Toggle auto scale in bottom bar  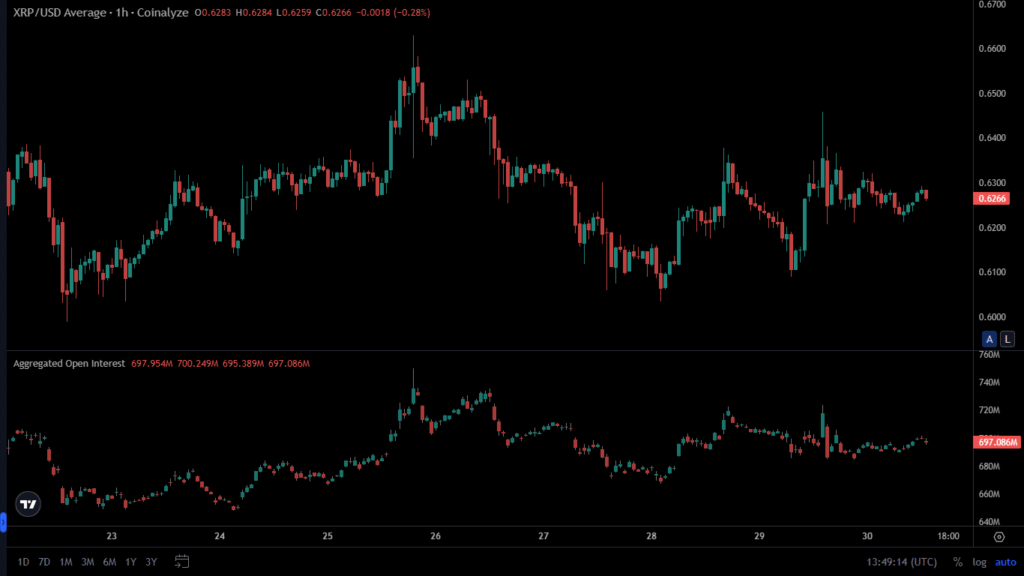click(x=1005, y=562)
